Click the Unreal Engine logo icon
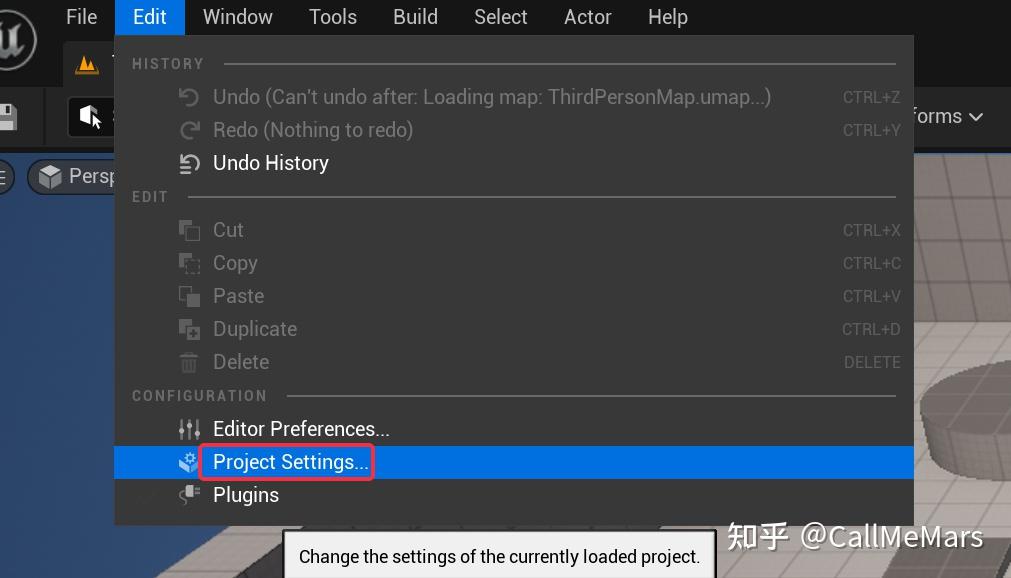 point(15,40)
